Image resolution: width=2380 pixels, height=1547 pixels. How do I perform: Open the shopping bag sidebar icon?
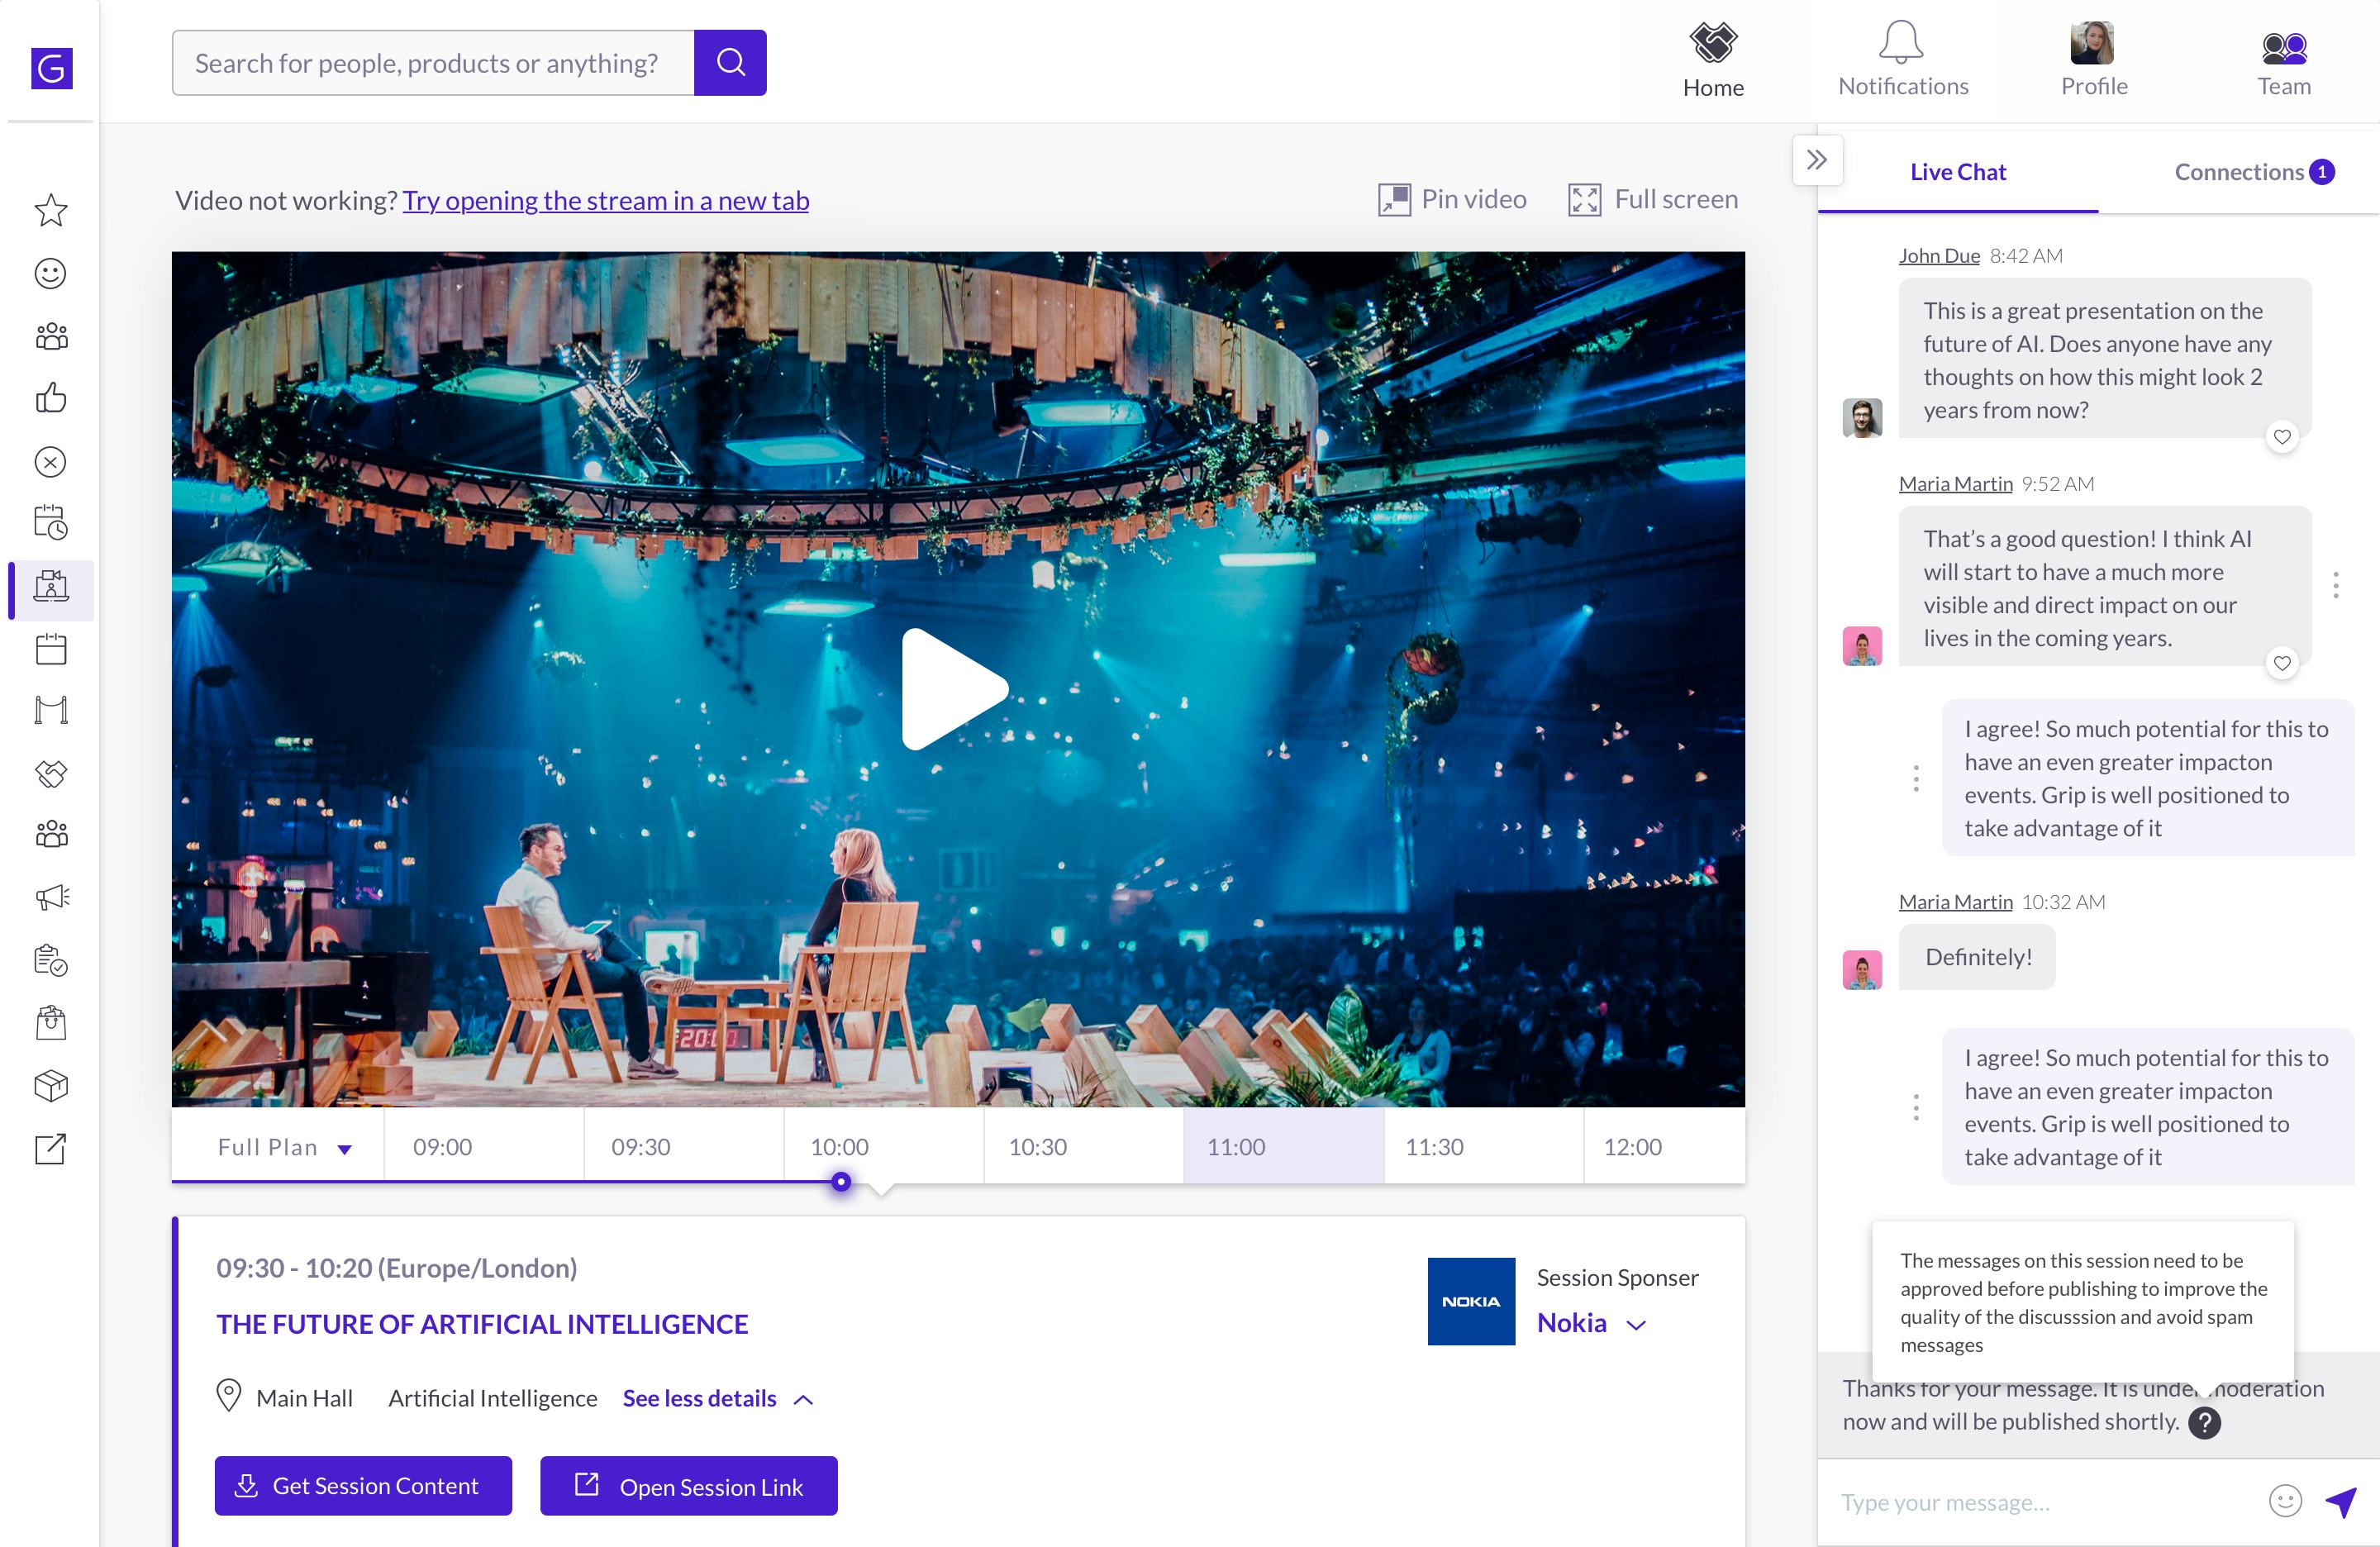click(x=50, y=1023)
